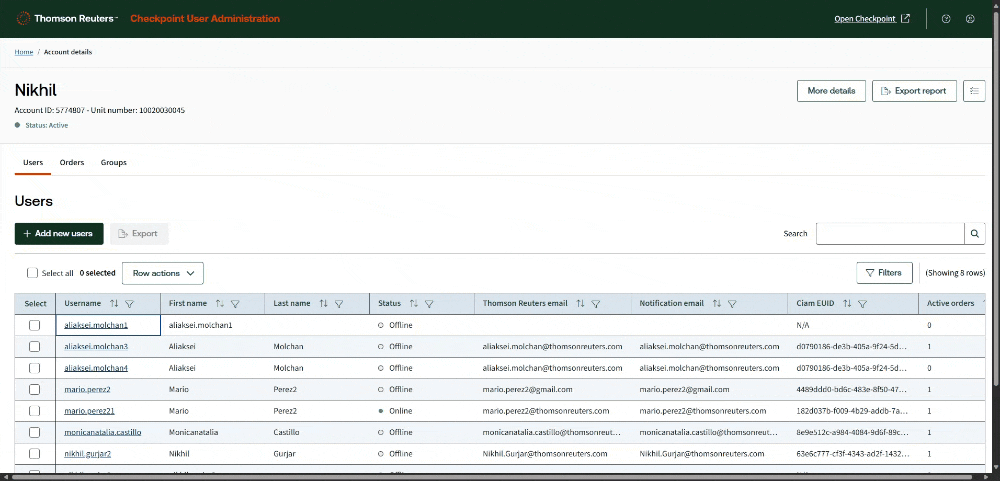Open the filter icon on Status column
The image size is (1000, 481).
point(429,304)
